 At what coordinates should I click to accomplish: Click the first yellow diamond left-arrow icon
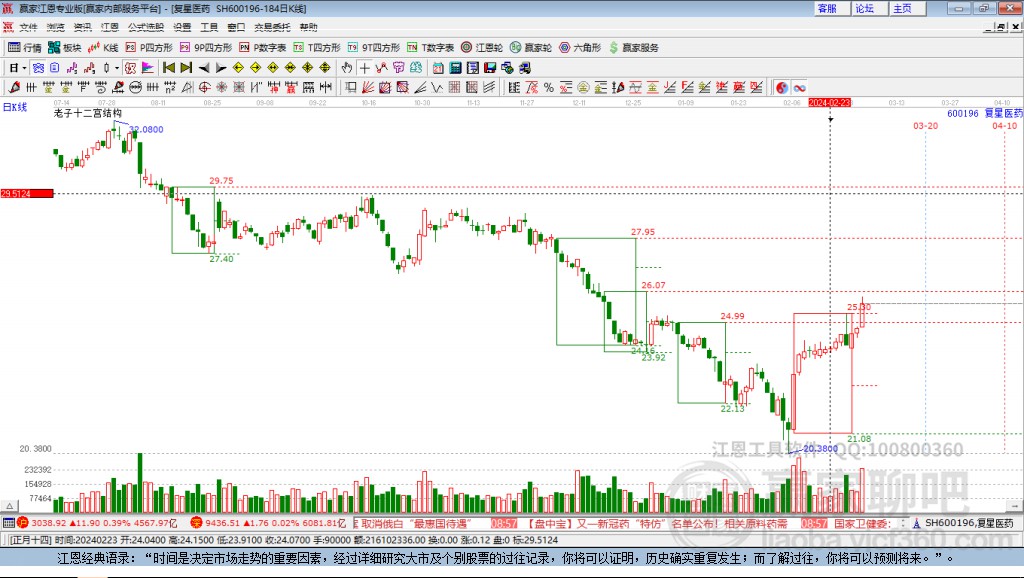click(238, 68)
